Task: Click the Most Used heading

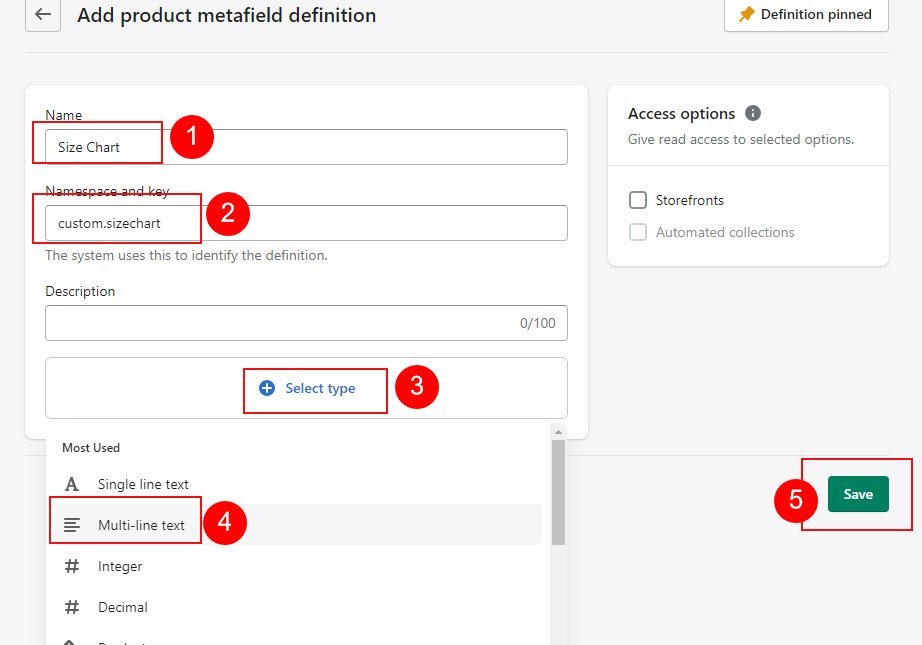Action: click(x=91, y=447)
